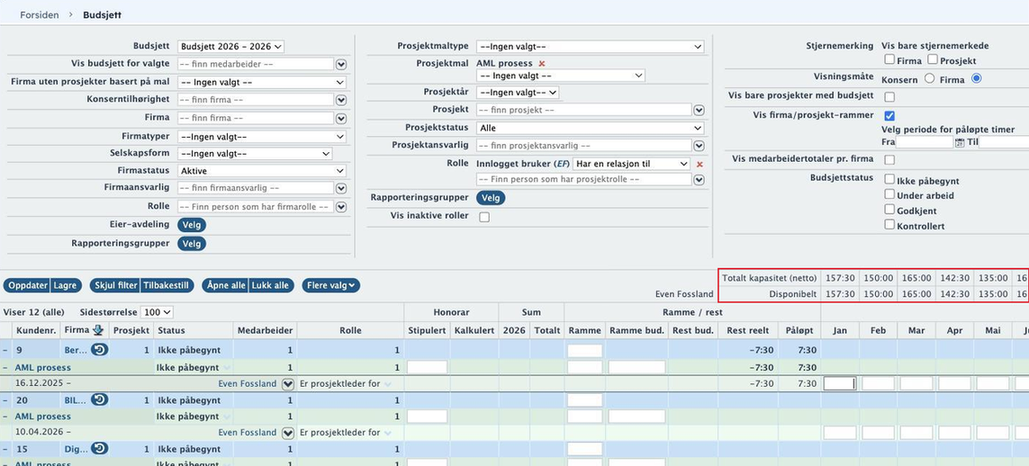Click the round history icon in customer 20 row
Viewport: 1029px width, 466px height.
100,399
